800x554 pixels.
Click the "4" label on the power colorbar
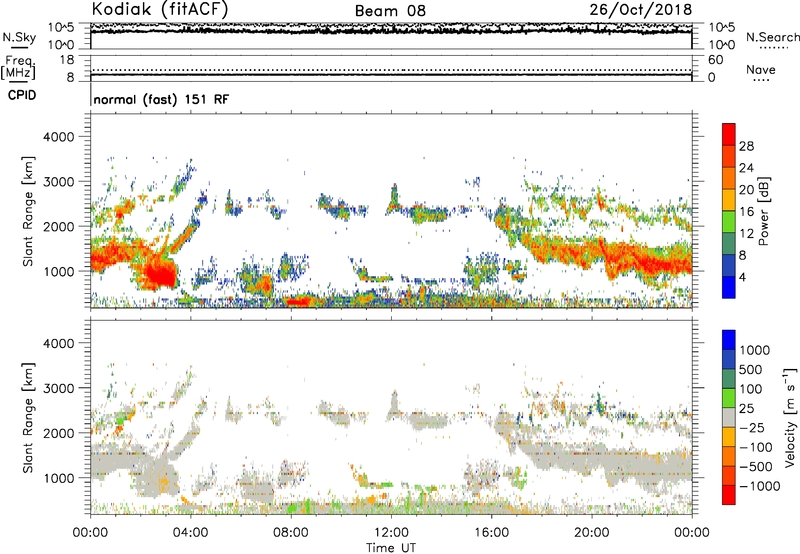coord(743,277)
